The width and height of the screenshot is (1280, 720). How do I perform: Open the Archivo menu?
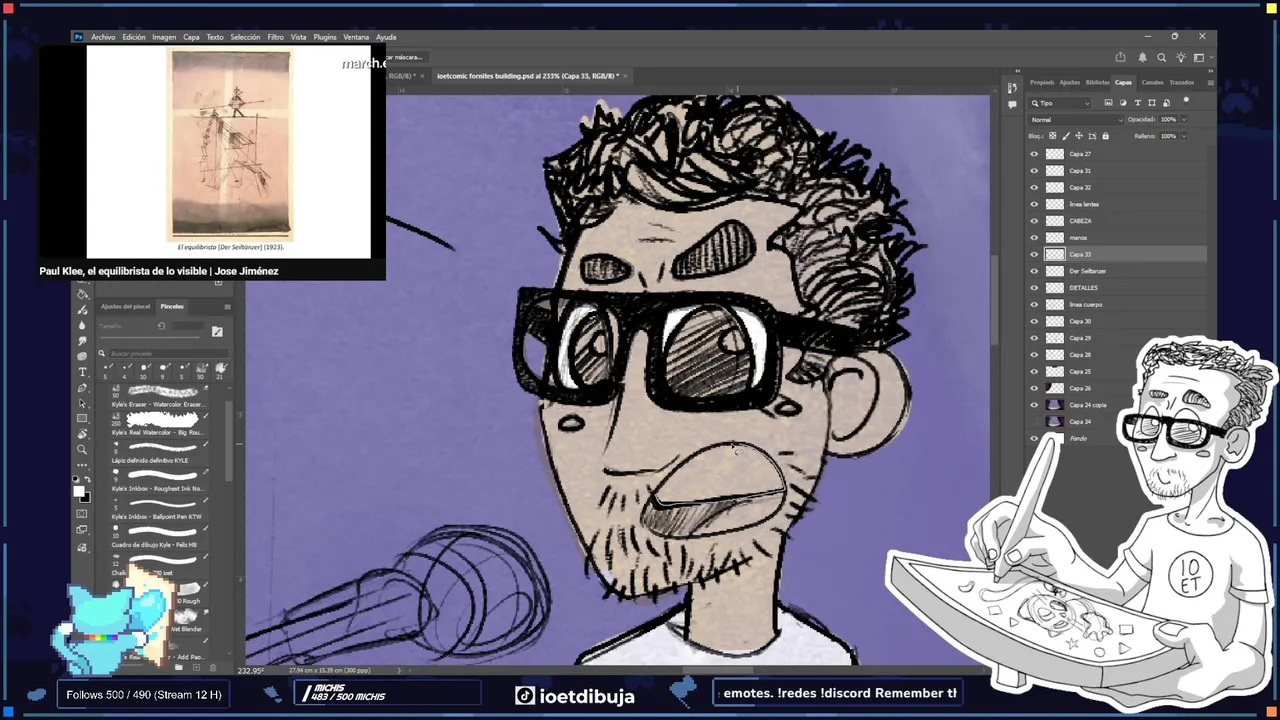pyautogui.click(x=103, y=37)
